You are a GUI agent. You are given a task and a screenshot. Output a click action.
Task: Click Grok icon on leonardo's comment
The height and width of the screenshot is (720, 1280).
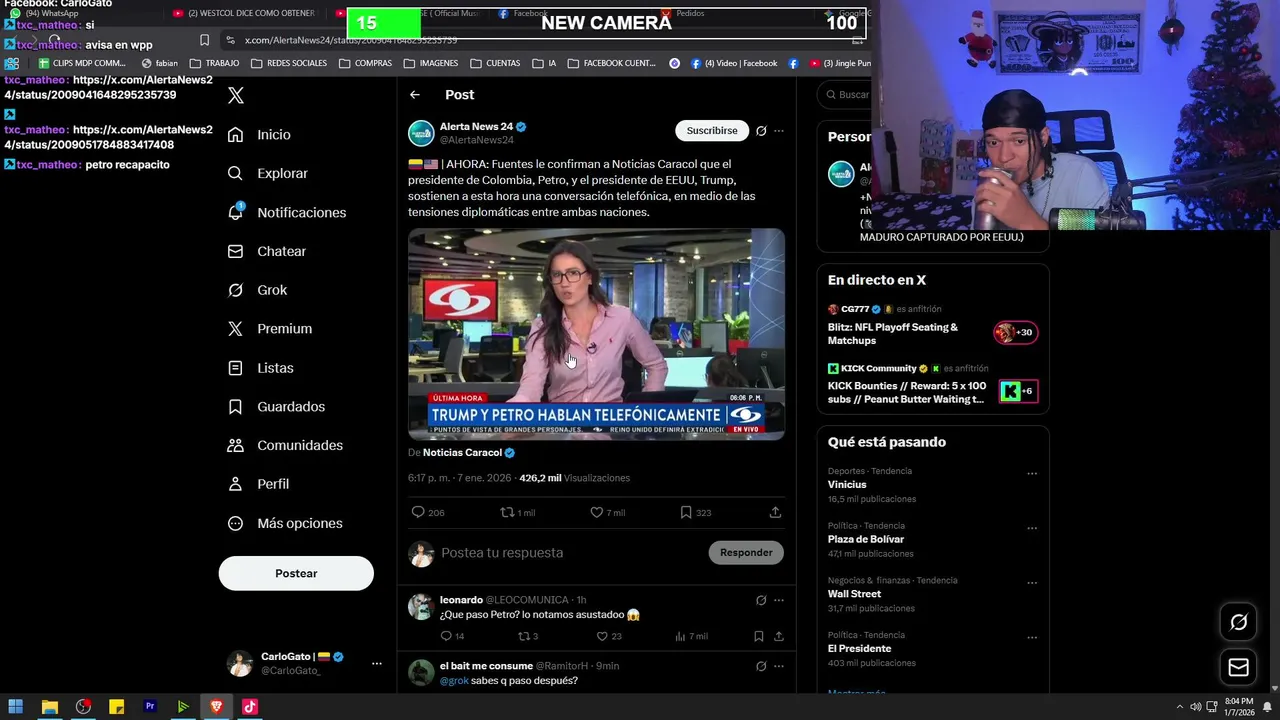pyautogui.click(x=761, y=601)
